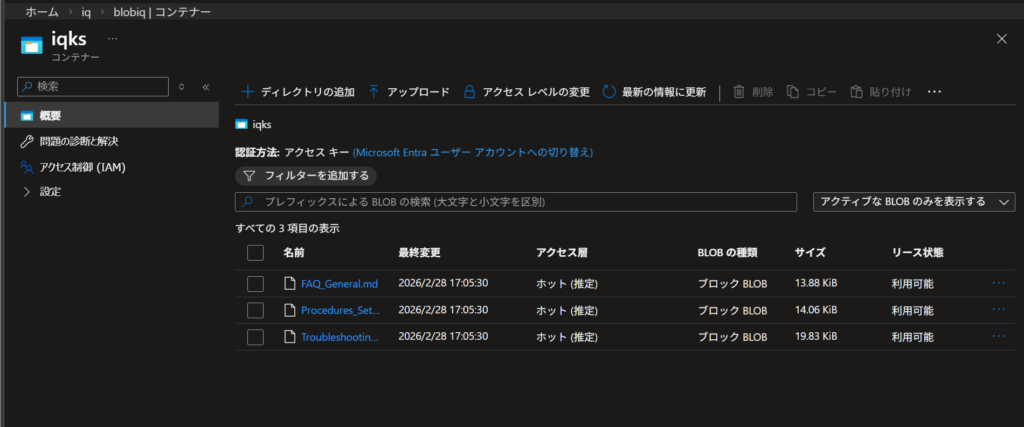Collapse the left sidebar with double-chevron icon
1024x427 pixels.
click(205, 87)
